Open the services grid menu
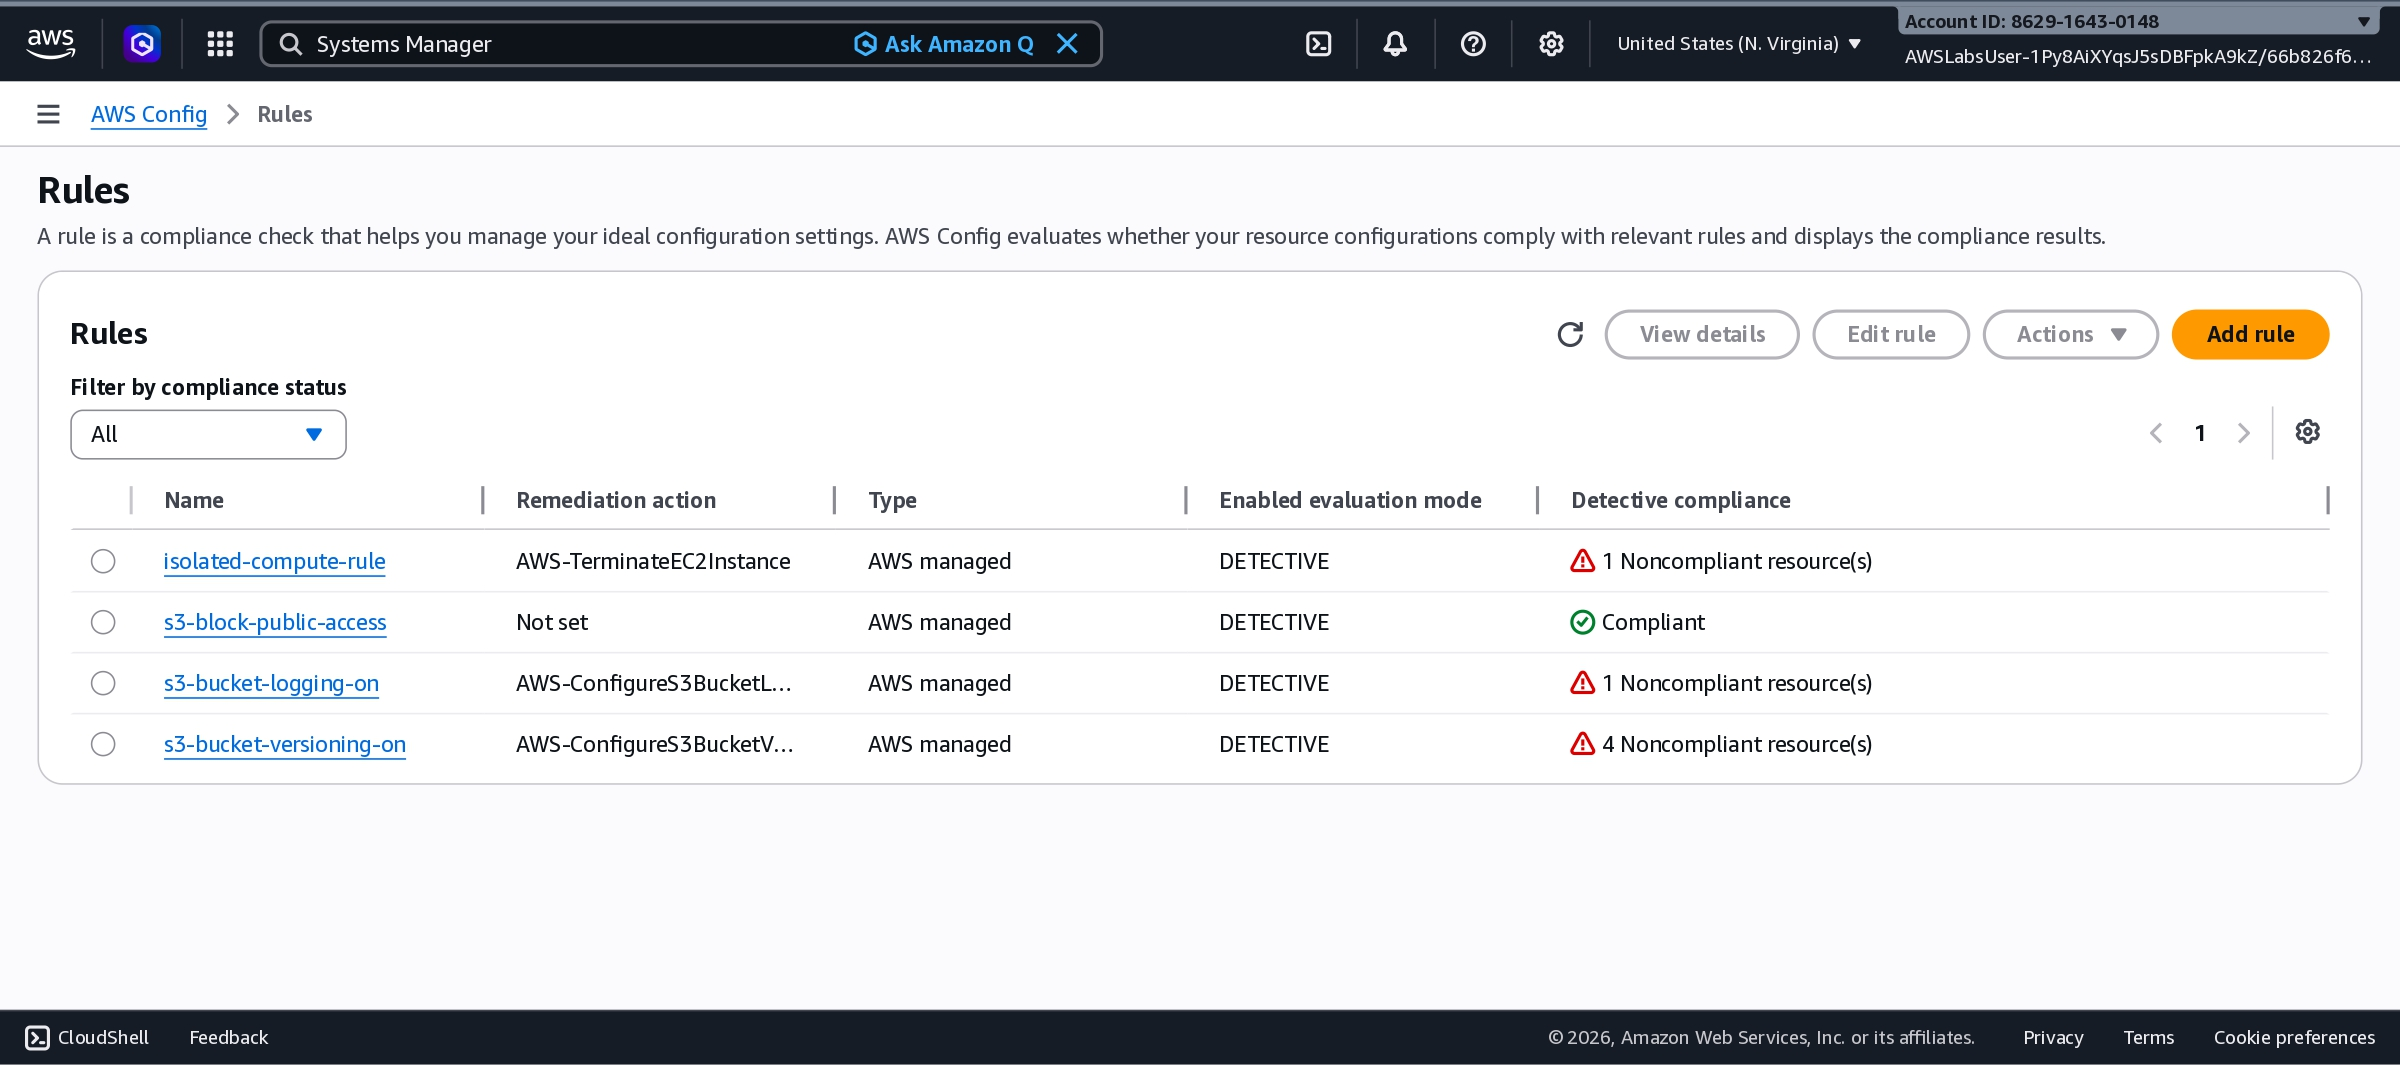The image size is (2400, 1065). [x=220, y=44]
